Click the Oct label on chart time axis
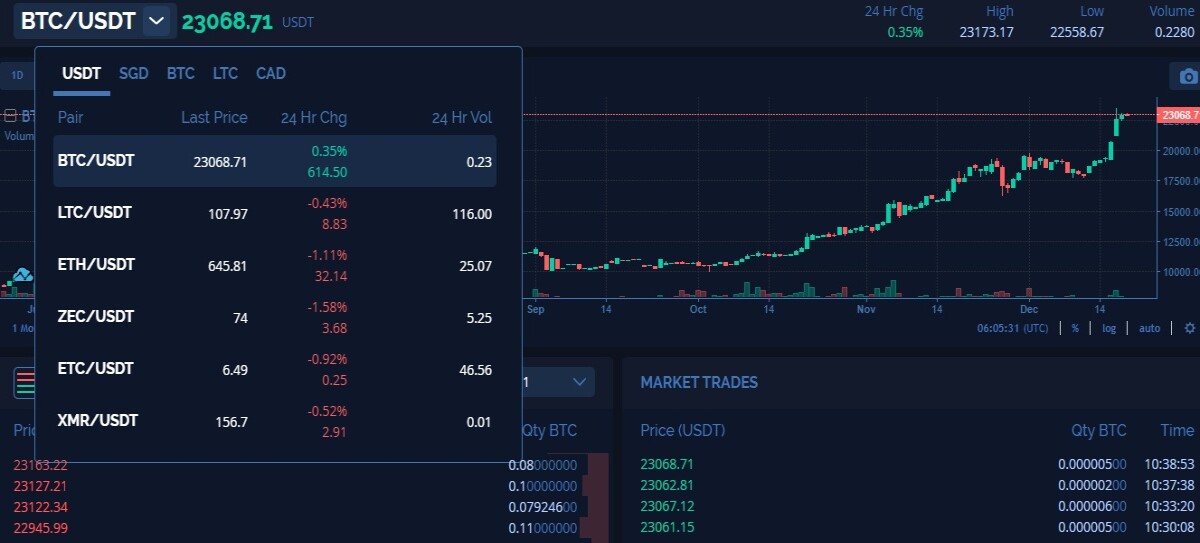 (x=698, y=310)
